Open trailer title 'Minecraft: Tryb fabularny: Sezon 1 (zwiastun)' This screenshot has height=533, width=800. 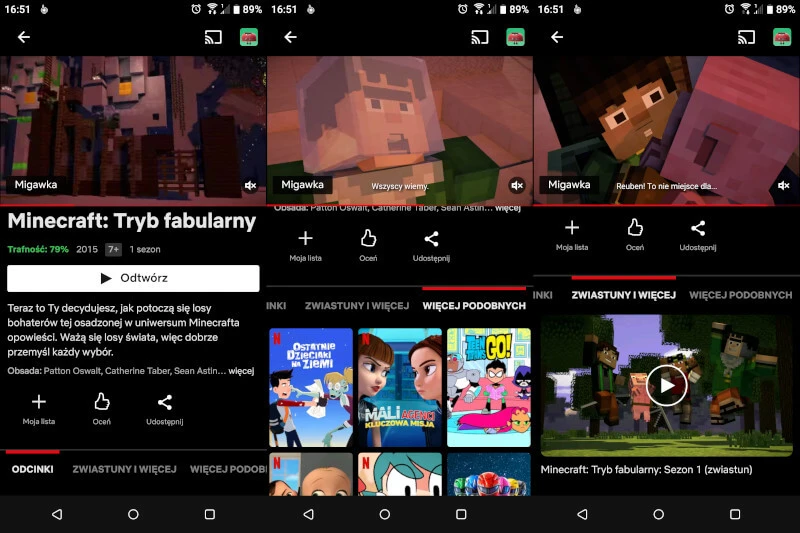click(646, 469)
